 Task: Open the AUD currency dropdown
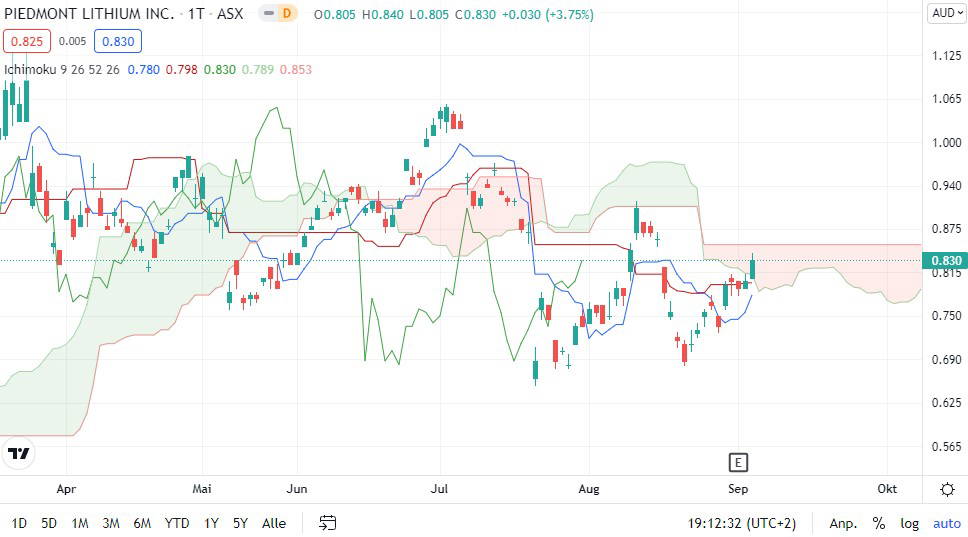point(947,13)
